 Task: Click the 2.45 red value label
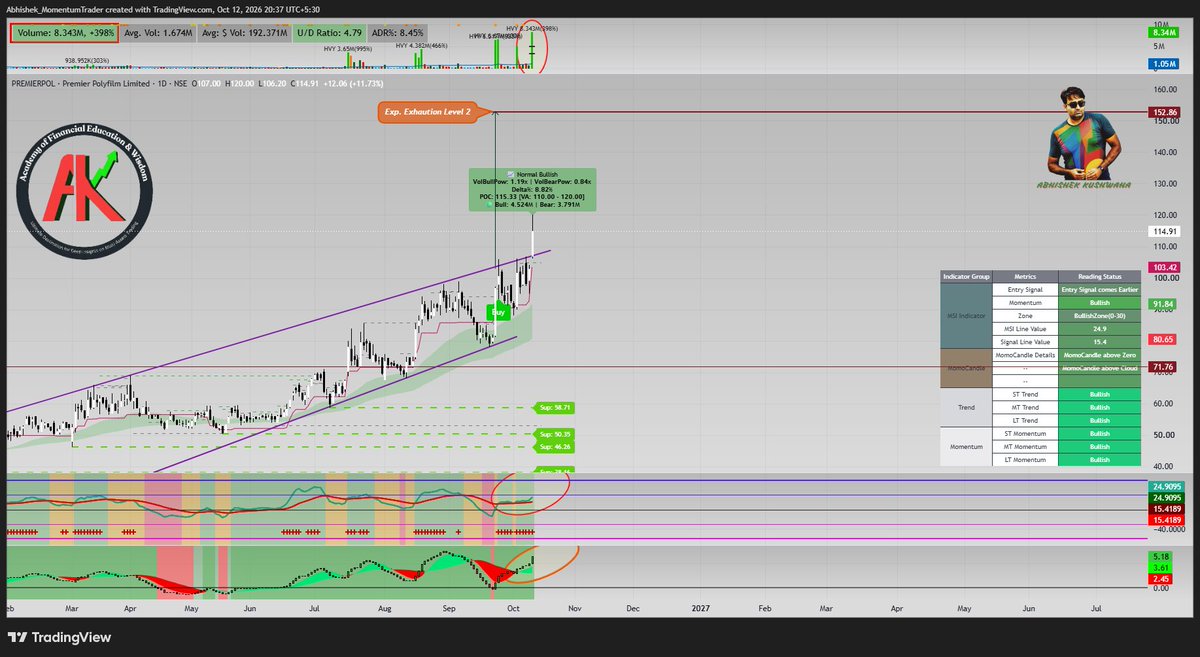point(1160,578)
